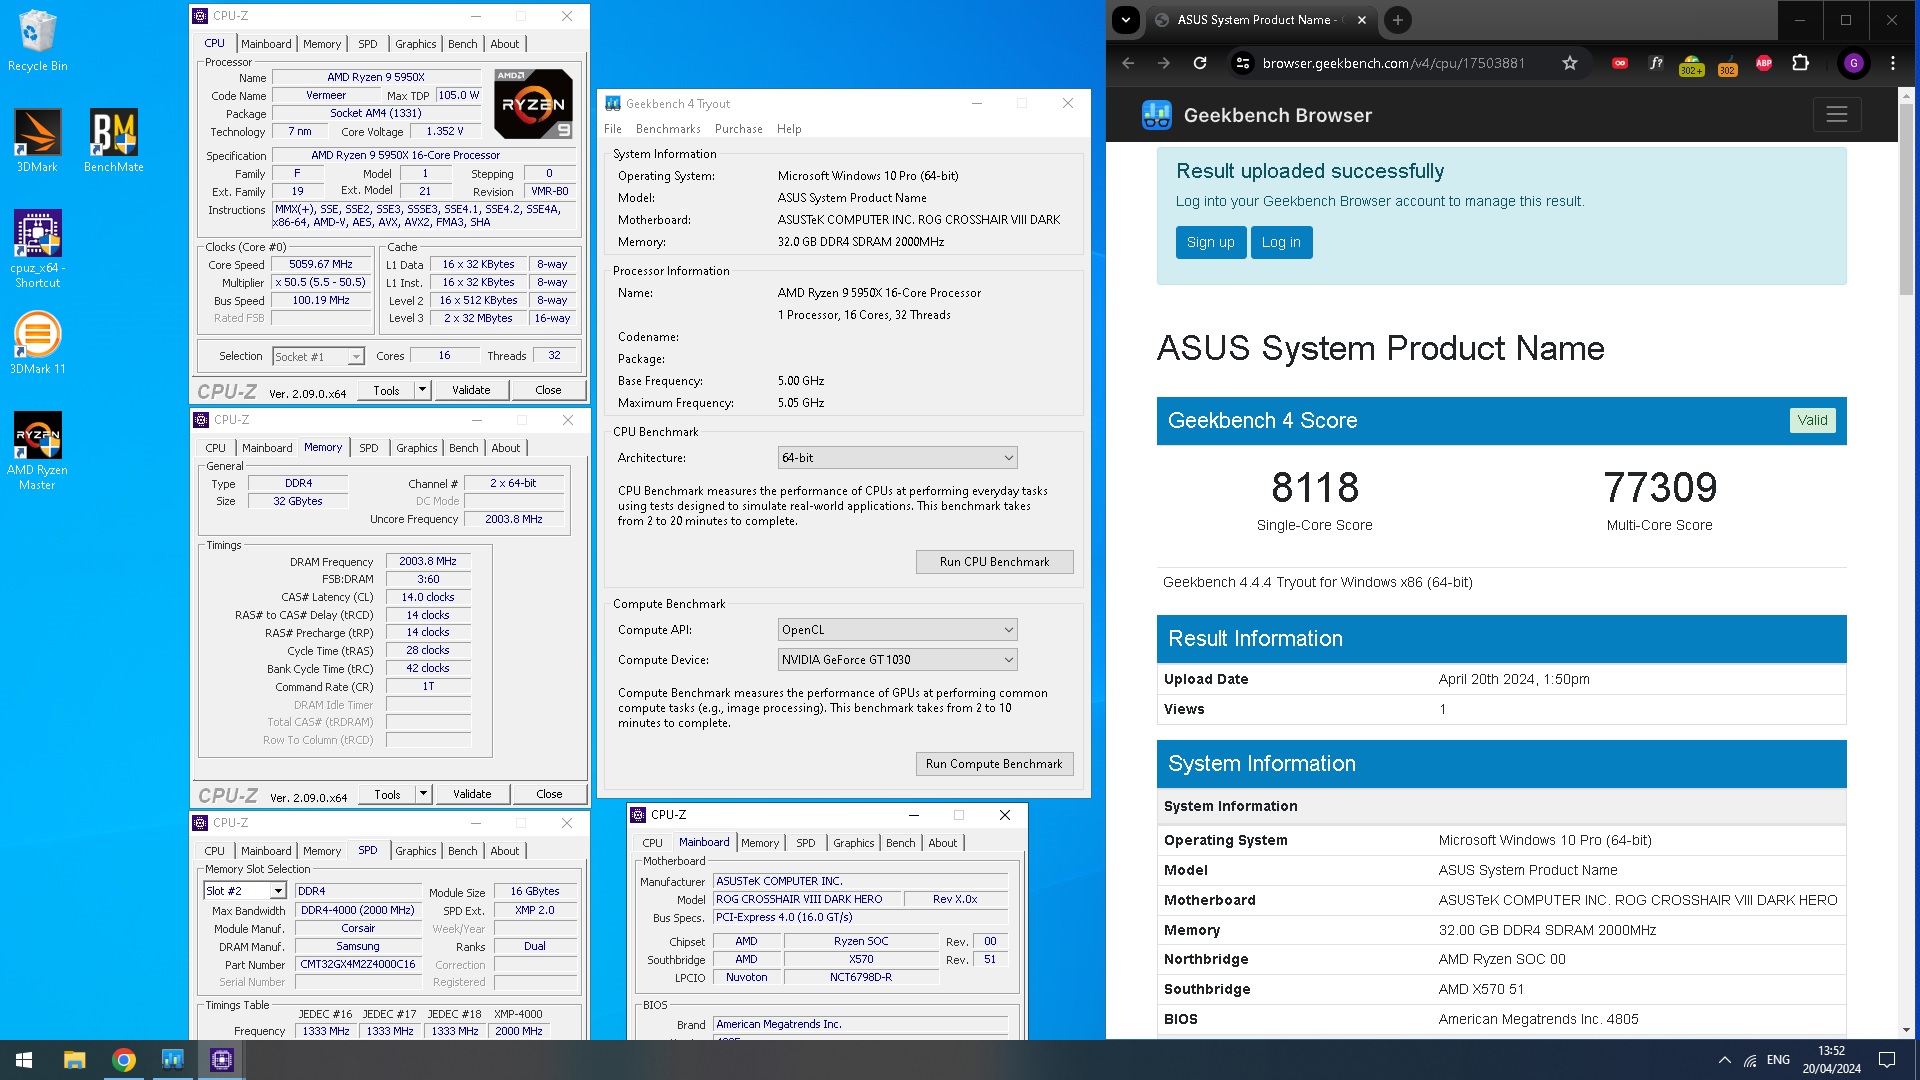Click the Valid badge on Geekbench score

pyautogui.click(x=1812, y=420)
